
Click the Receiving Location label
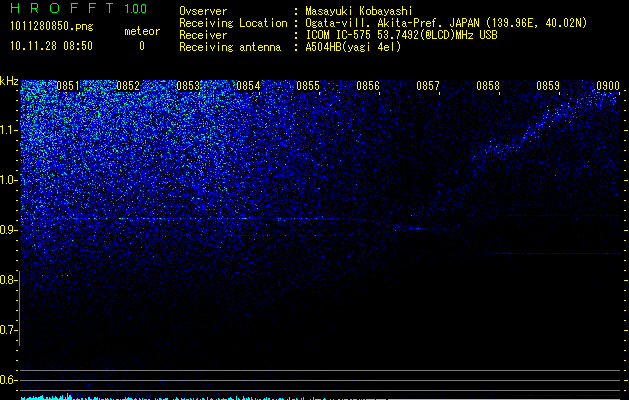tap(233, 23)
